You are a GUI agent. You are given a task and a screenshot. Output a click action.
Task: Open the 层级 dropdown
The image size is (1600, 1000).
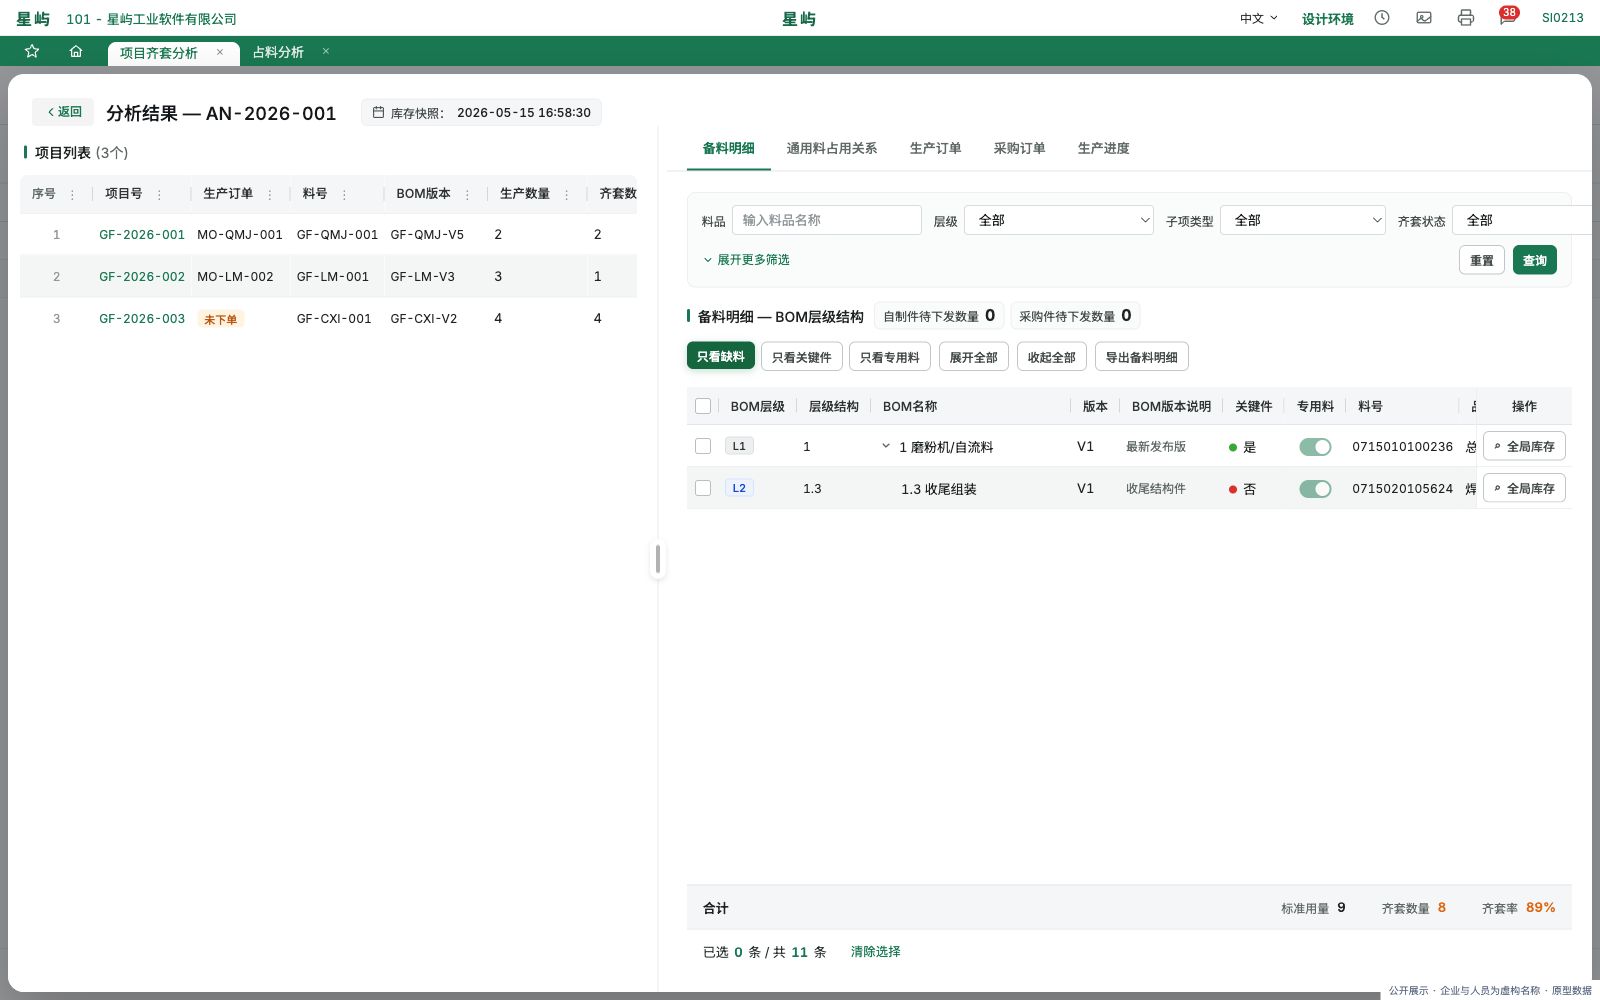(x=1059, y=220)
